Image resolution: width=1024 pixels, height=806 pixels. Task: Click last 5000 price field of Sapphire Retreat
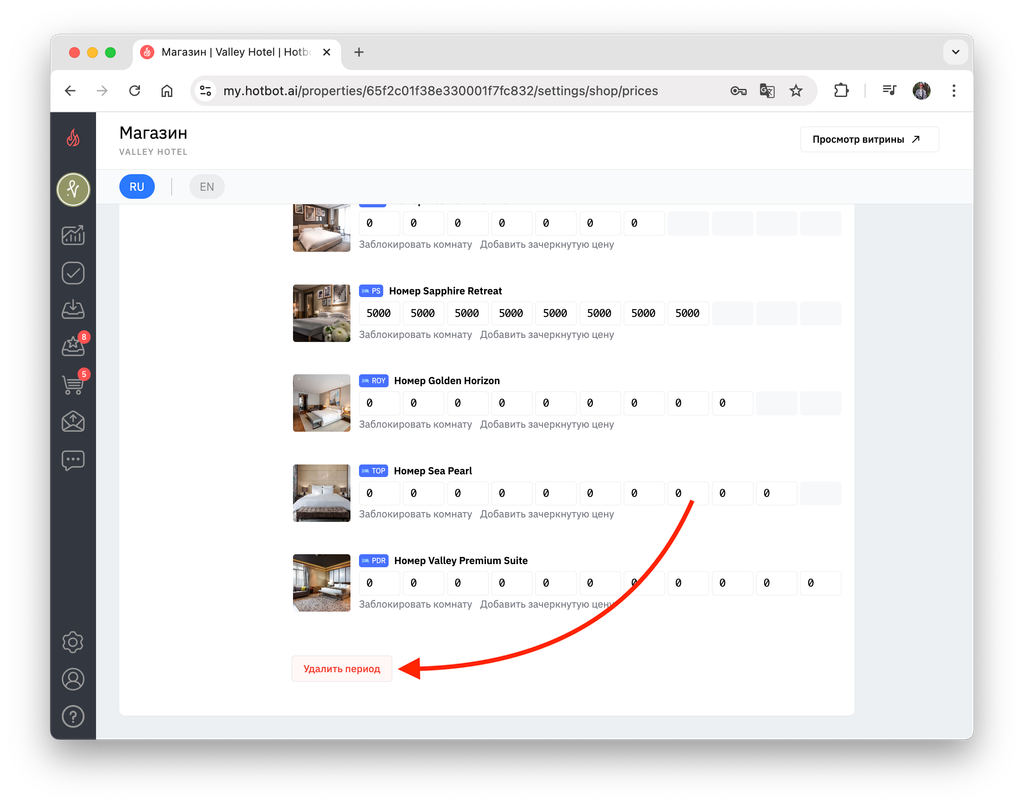click(x=688, y=314)
